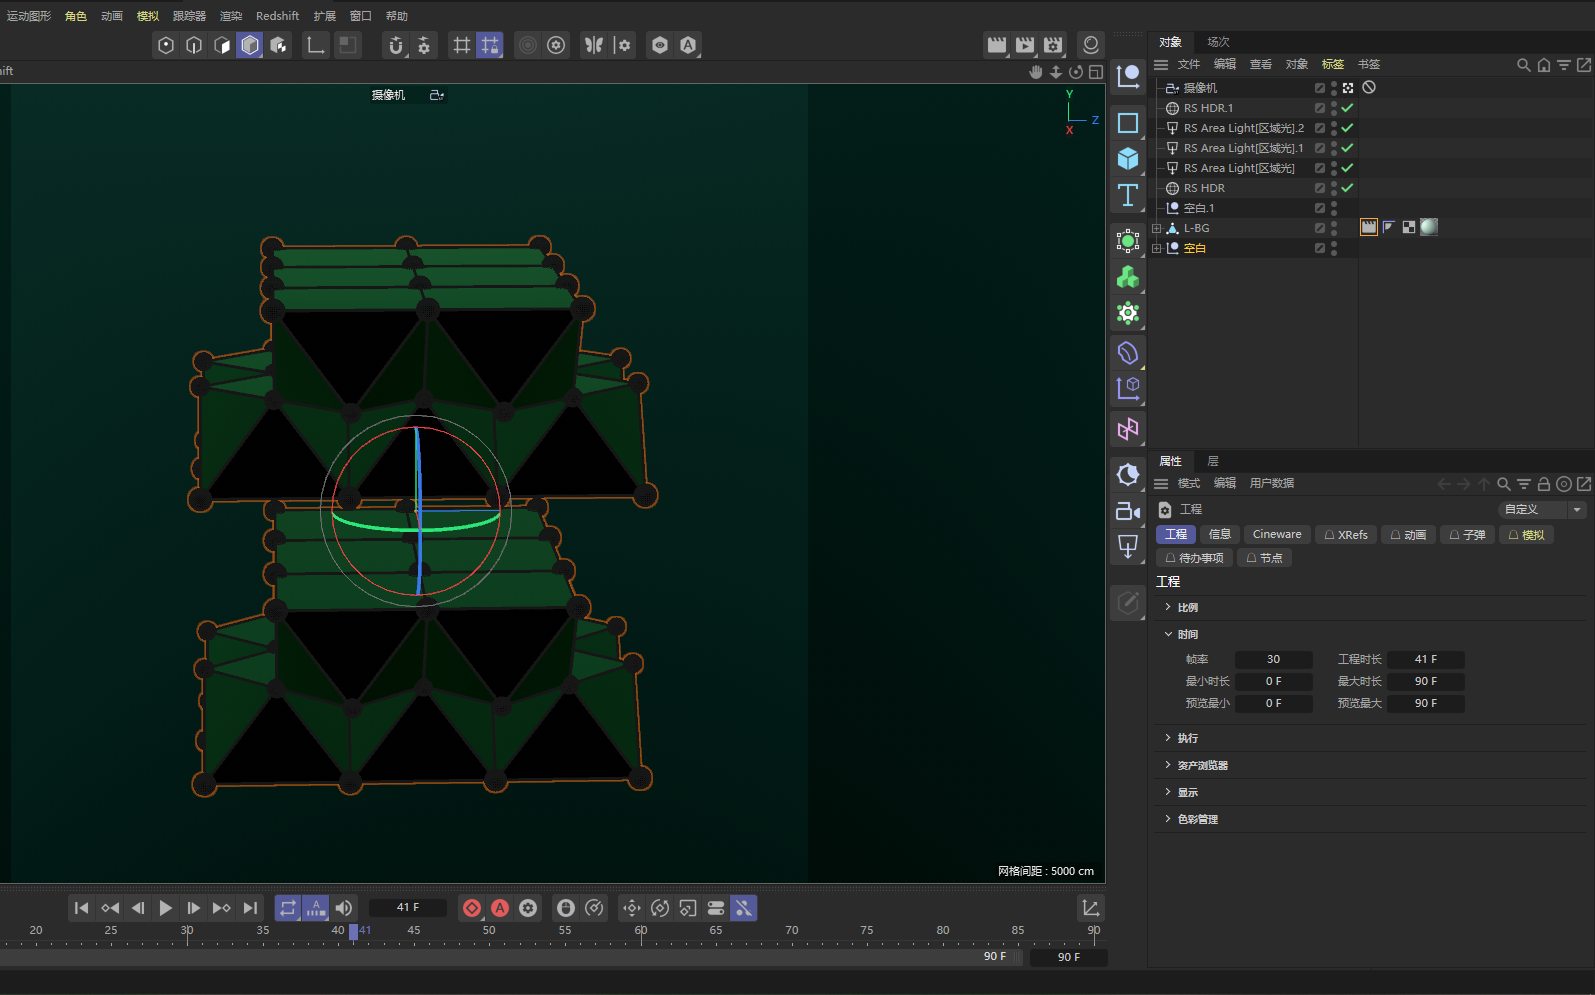Open the 标签 menu in object manager

tap(1333, 65)
